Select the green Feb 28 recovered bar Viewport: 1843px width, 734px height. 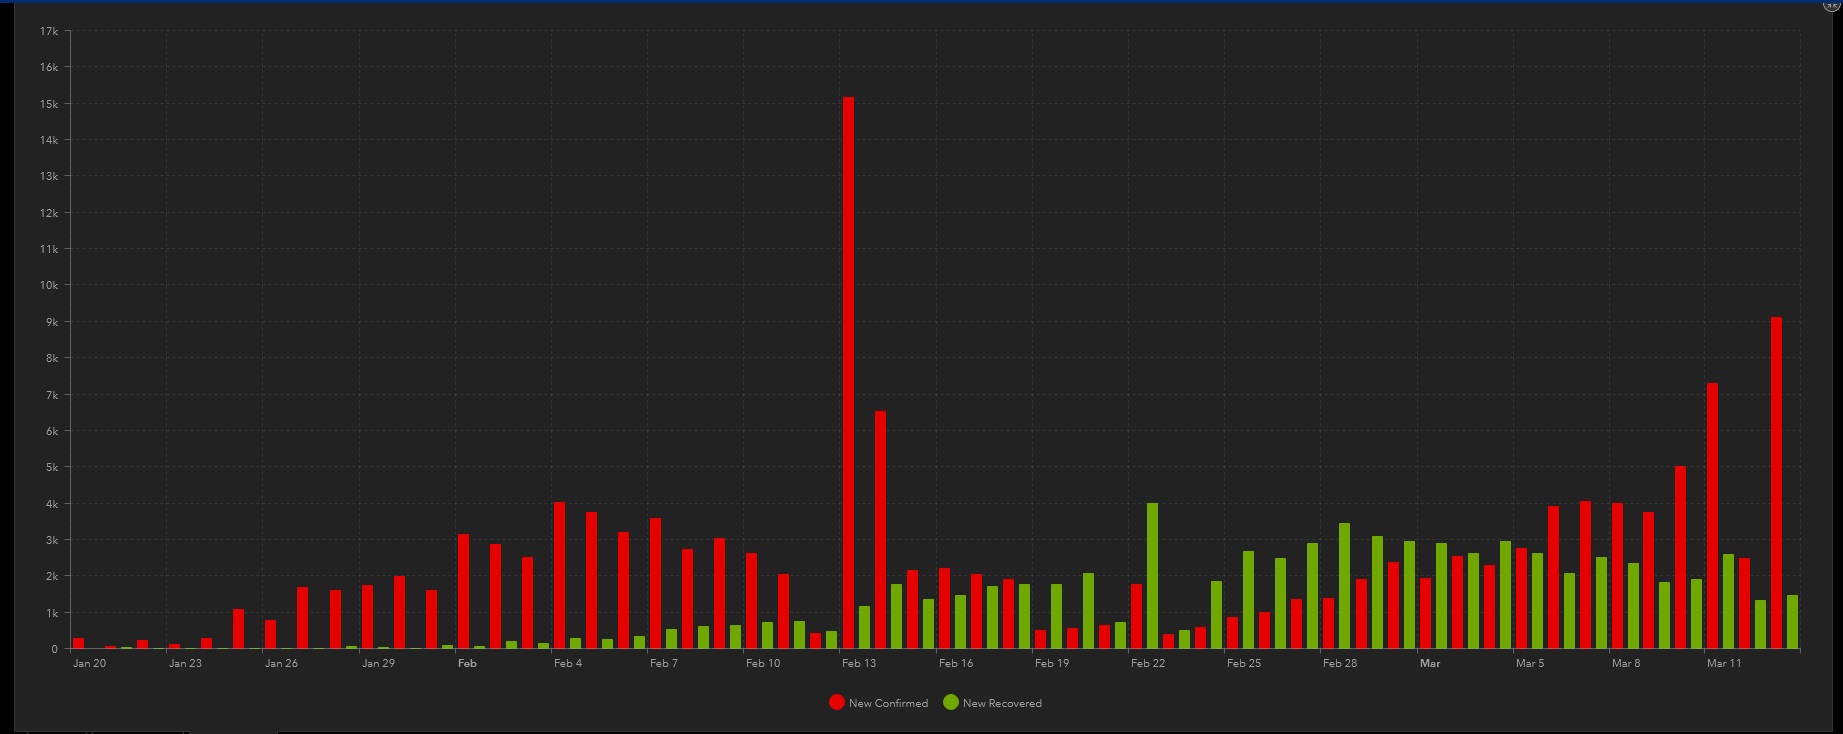click(x=1344, y=586)
